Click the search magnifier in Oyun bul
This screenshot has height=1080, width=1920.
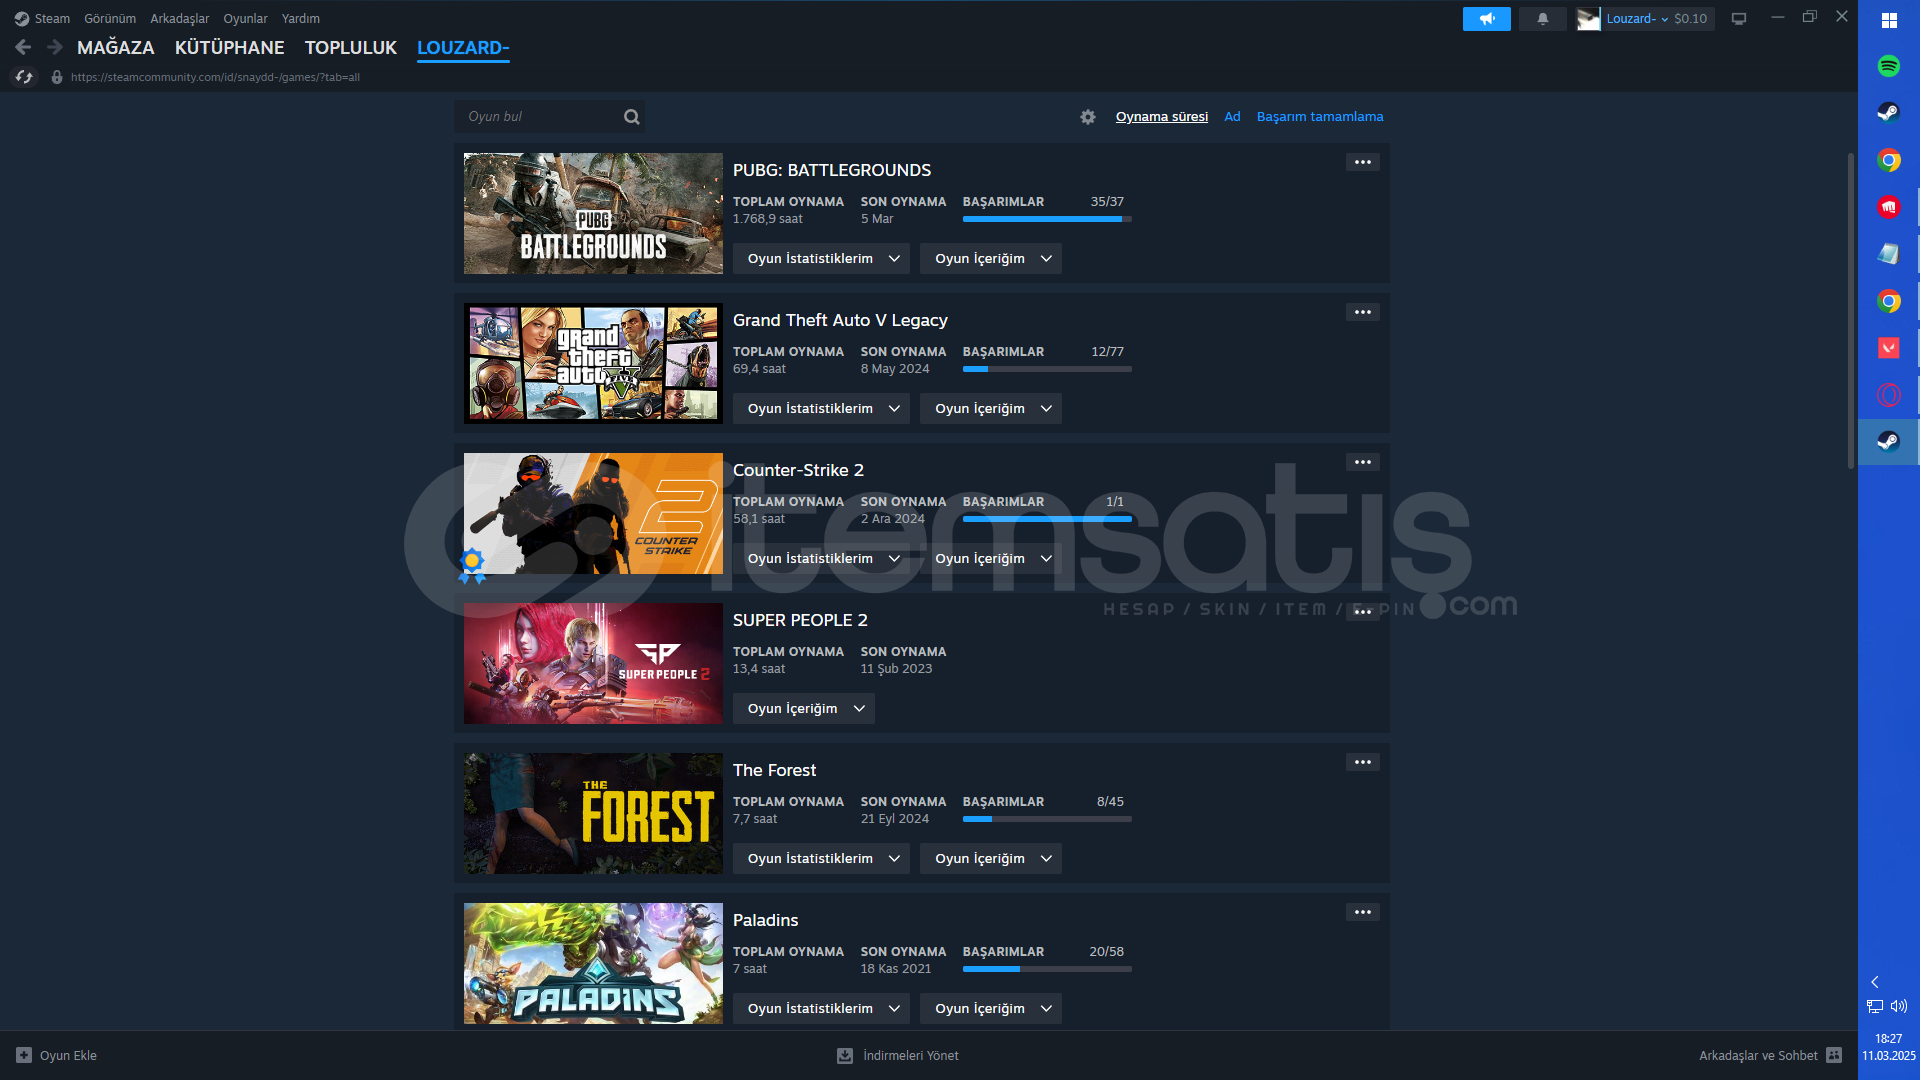(631, 117)
